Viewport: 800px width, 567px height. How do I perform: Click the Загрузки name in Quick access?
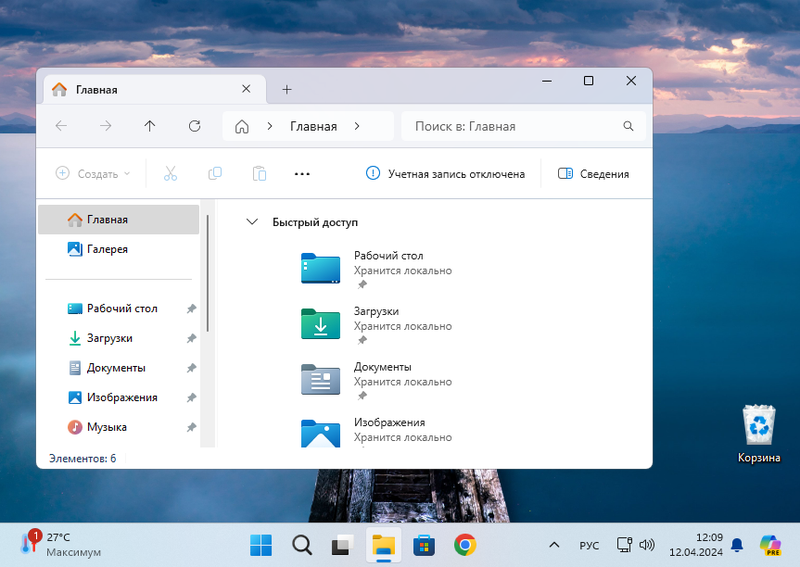coord(376,311)
